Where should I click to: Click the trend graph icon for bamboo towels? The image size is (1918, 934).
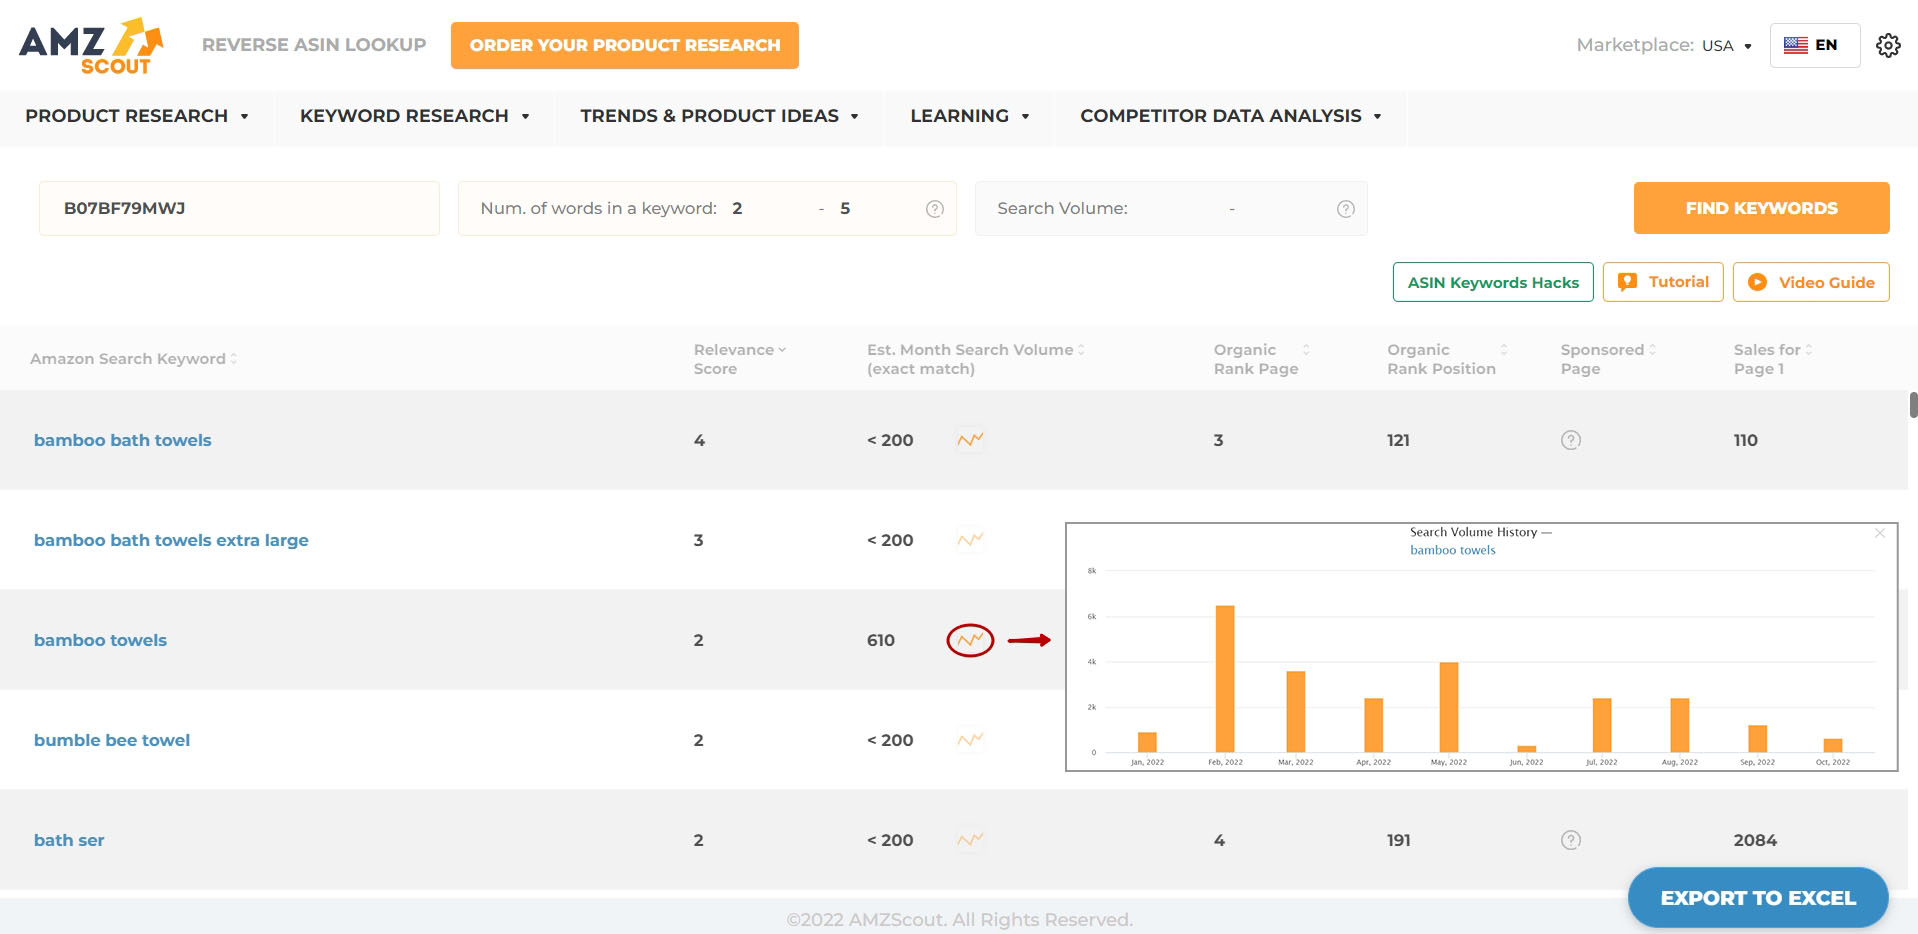969,640
